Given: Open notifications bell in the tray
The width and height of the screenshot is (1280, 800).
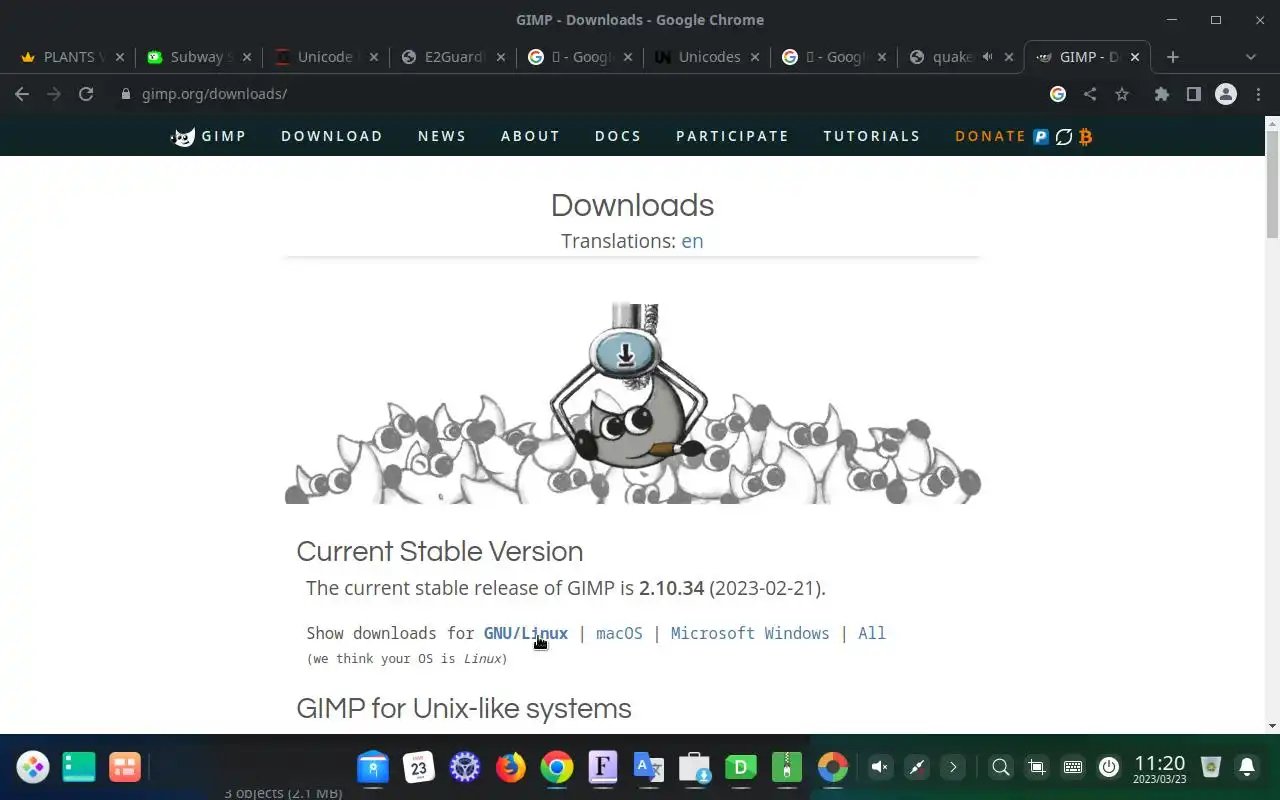Looking at the screenshot, I should point(1247,767).
